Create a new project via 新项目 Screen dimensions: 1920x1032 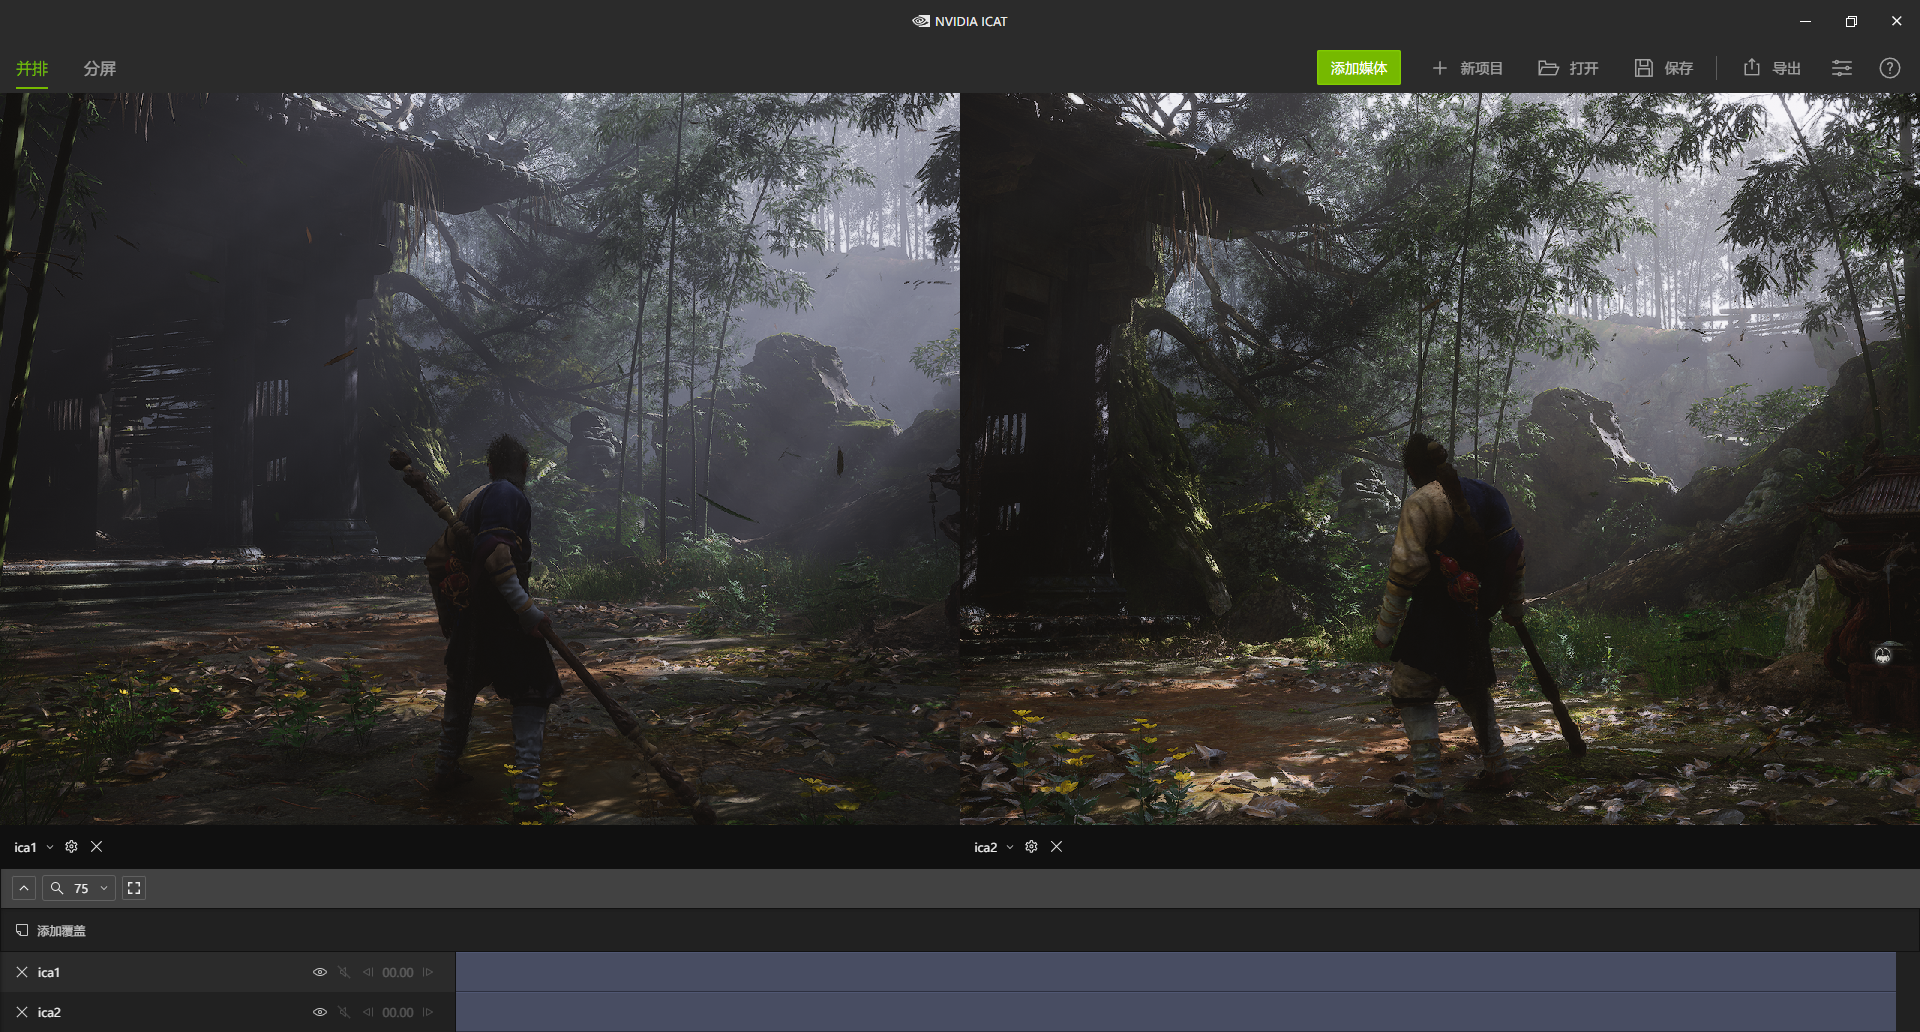pos(1468,68)
